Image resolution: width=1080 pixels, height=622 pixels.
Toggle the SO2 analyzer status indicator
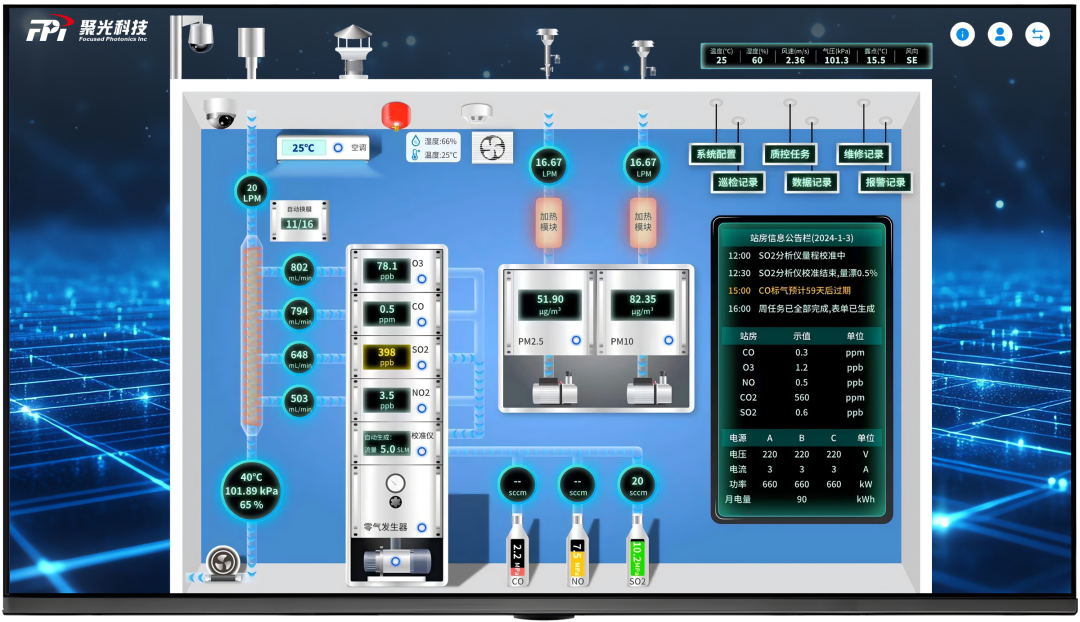[x=421, y=365]
